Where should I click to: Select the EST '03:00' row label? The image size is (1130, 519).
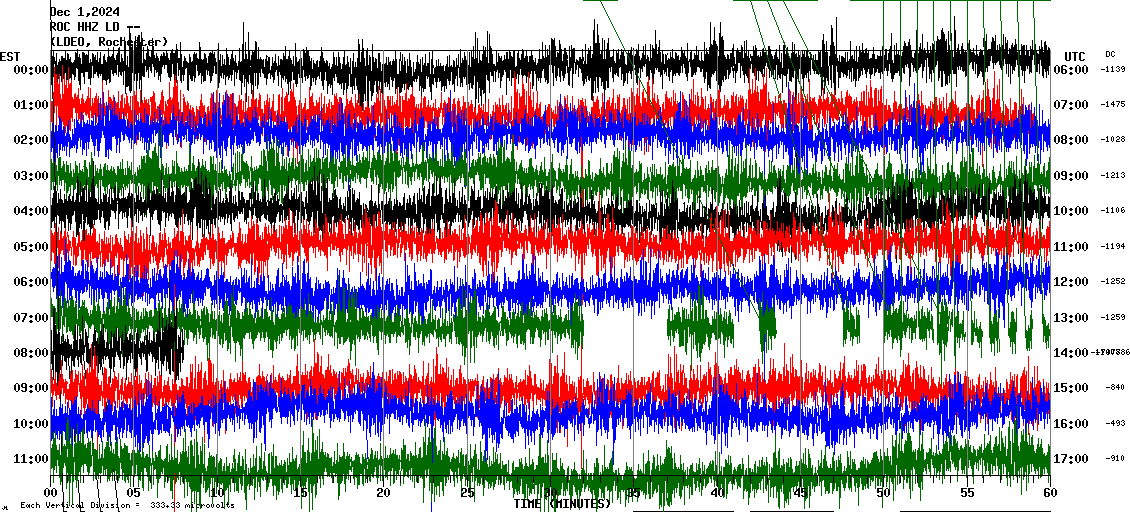click(30, 176)
